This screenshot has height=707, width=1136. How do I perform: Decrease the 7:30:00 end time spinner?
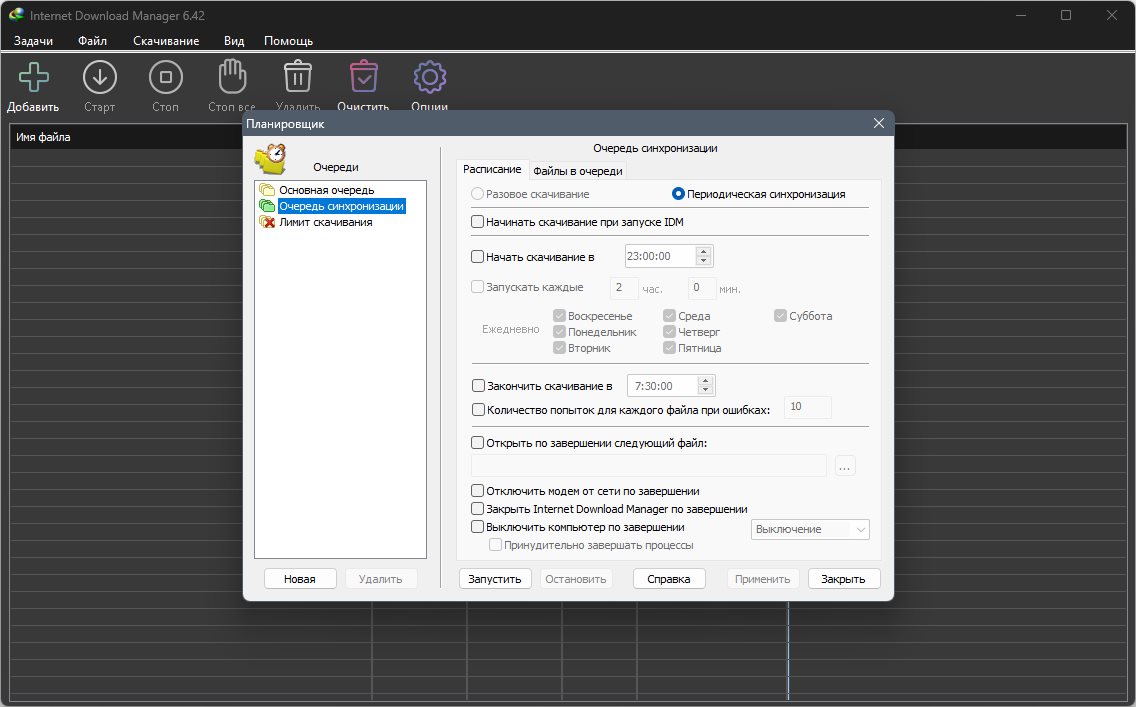(706, 390)
